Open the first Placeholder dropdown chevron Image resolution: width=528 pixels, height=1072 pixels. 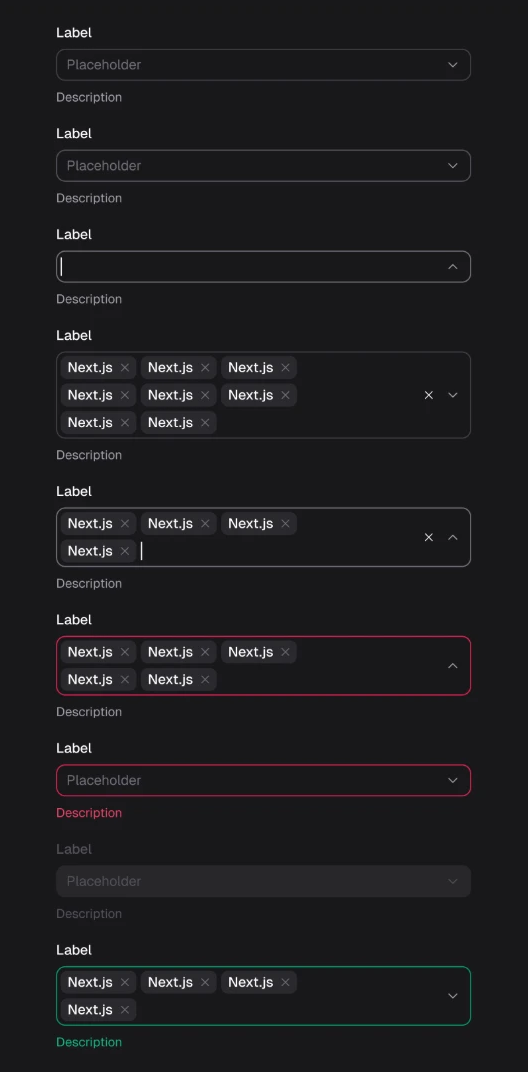tap(453, 65)
